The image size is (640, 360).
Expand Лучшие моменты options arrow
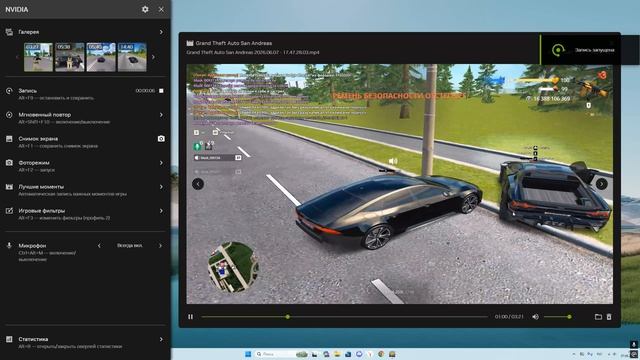(161, 187)
